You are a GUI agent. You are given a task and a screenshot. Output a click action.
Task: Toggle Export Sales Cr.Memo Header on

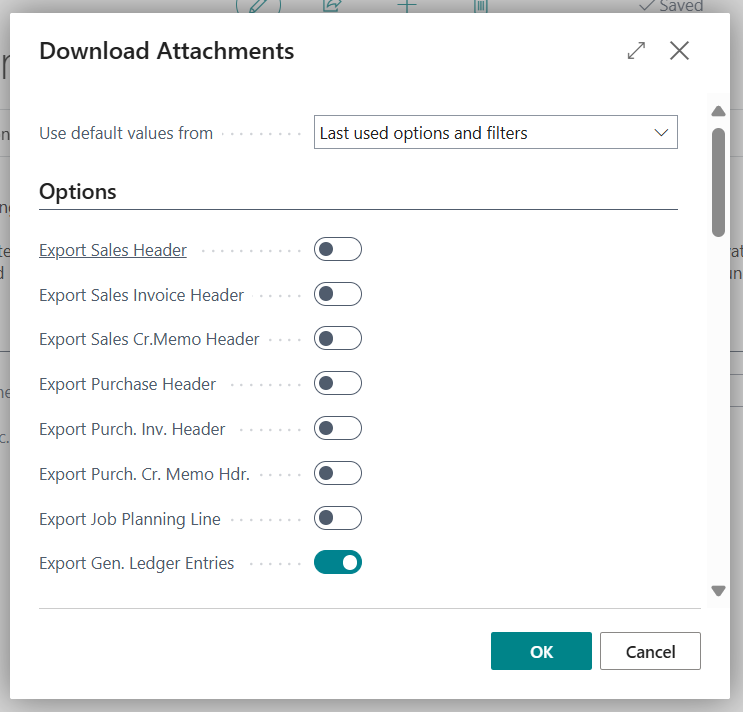click(x=338, y=338)
